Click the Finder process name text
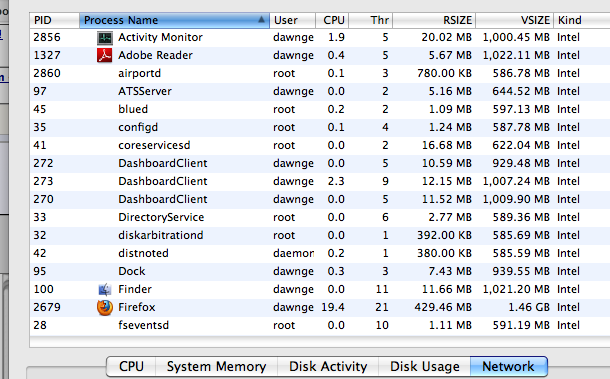610x379 pixels. tap(135, 290)
